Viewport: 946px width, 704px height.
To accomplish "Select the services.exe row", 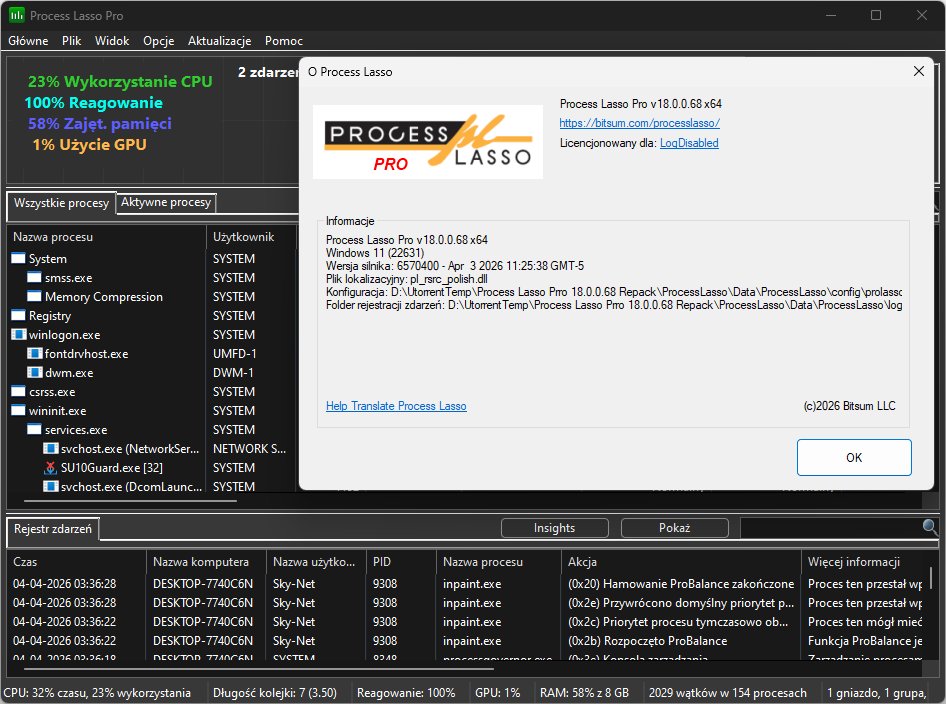I will coord(153,430).
